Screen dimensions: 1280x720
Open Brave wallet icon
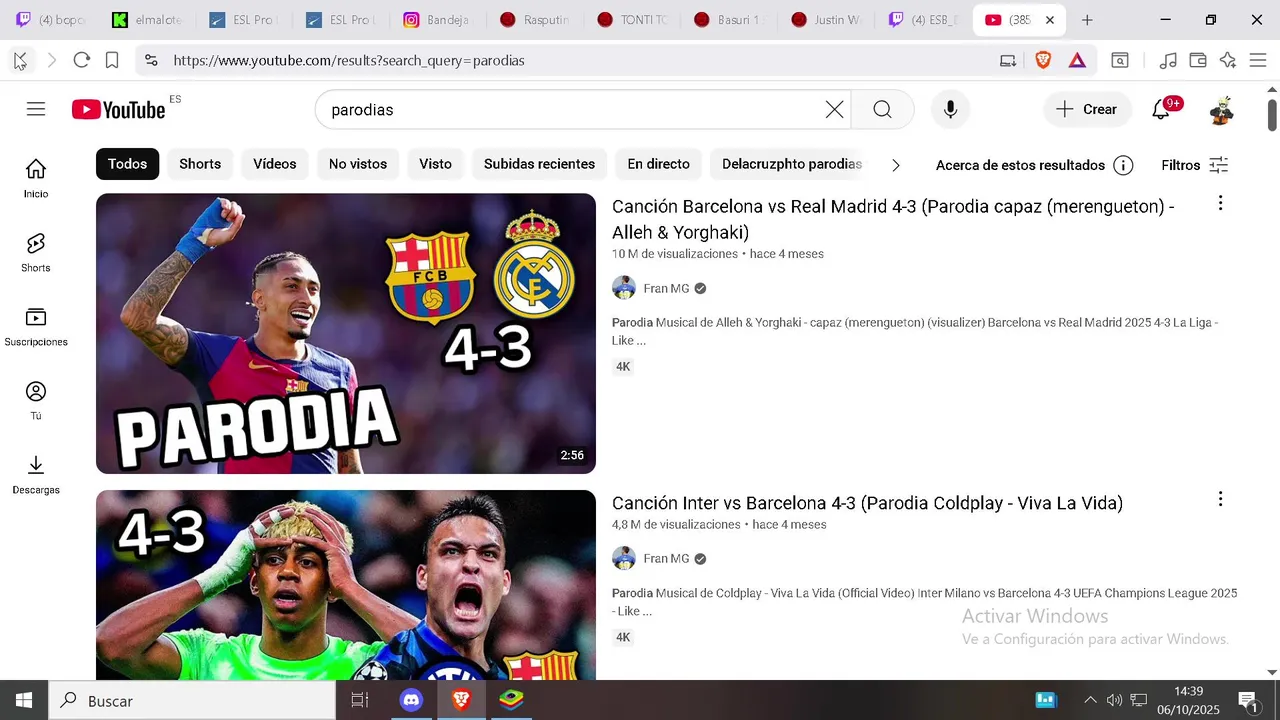click(1198, 60)
